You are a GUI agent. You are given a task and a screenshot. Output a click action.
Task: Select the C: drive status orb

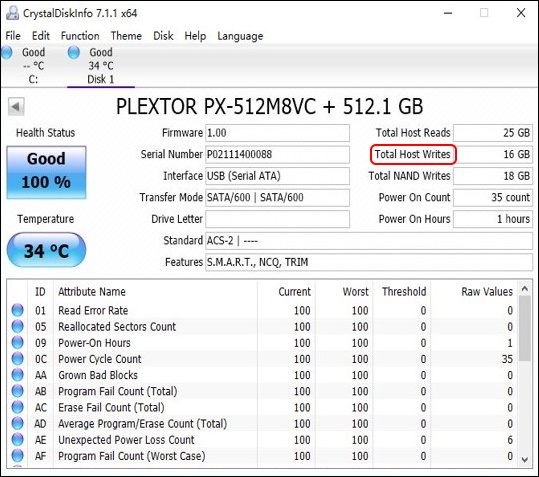click(x=7, y=53)
